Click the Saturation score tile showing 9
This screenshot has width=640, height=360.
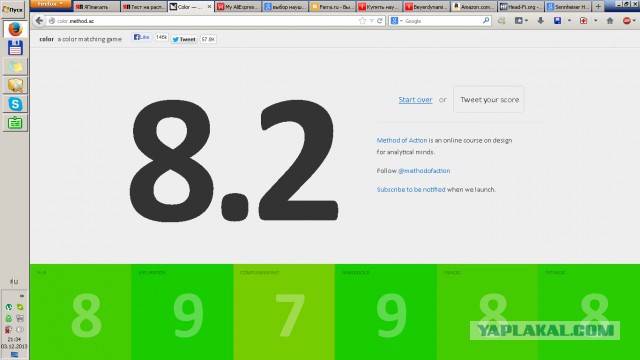tap(182, 312)
